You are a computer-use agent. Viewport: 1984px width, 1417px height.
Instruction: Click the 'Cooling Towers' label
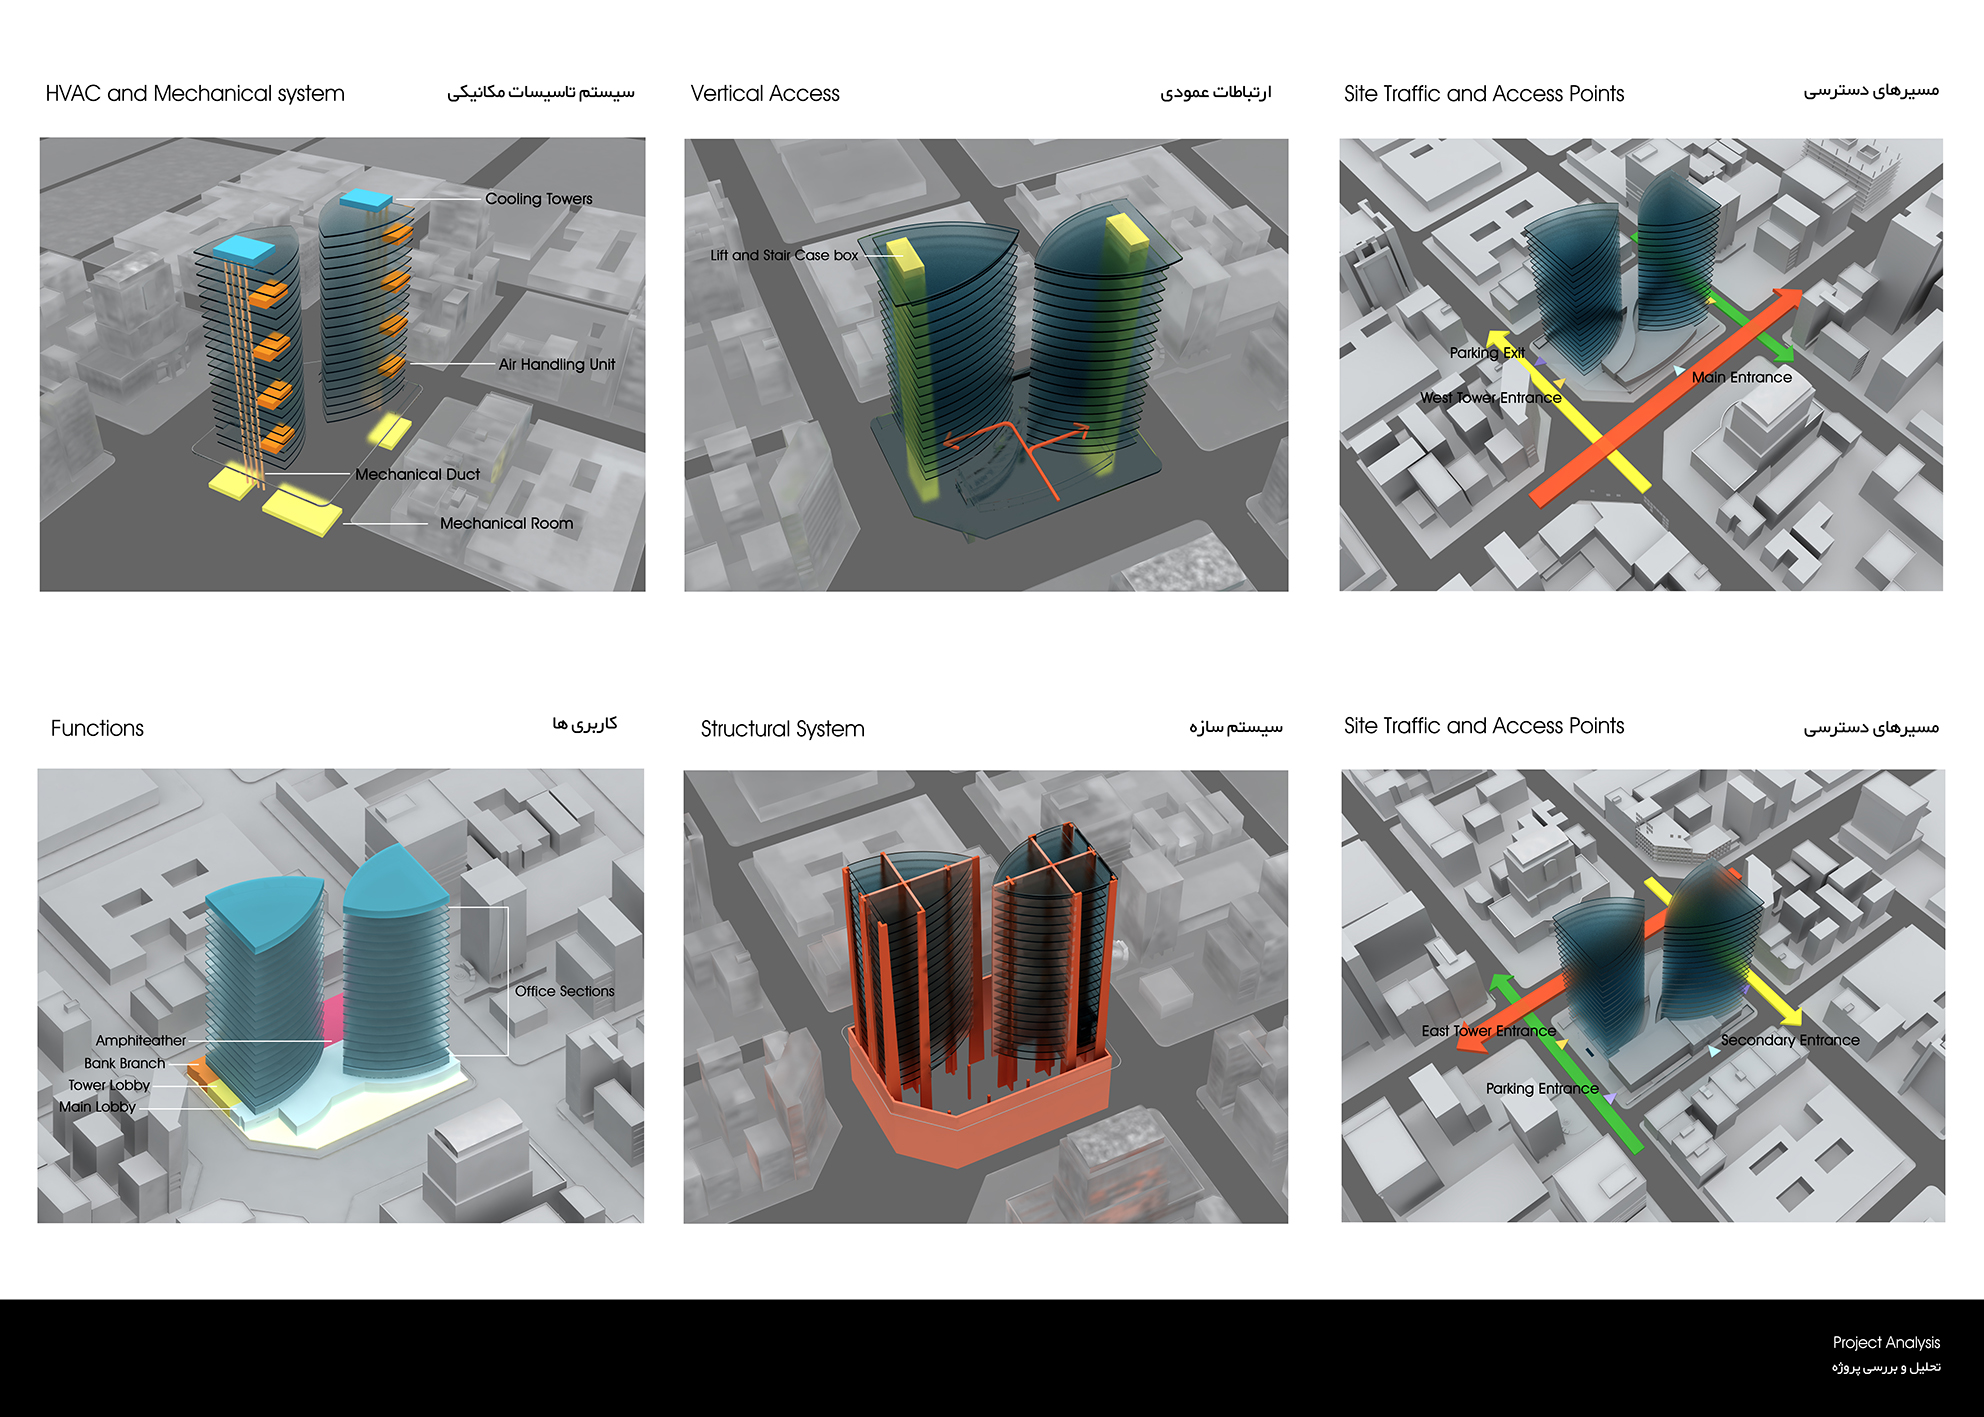click(539, 199)
